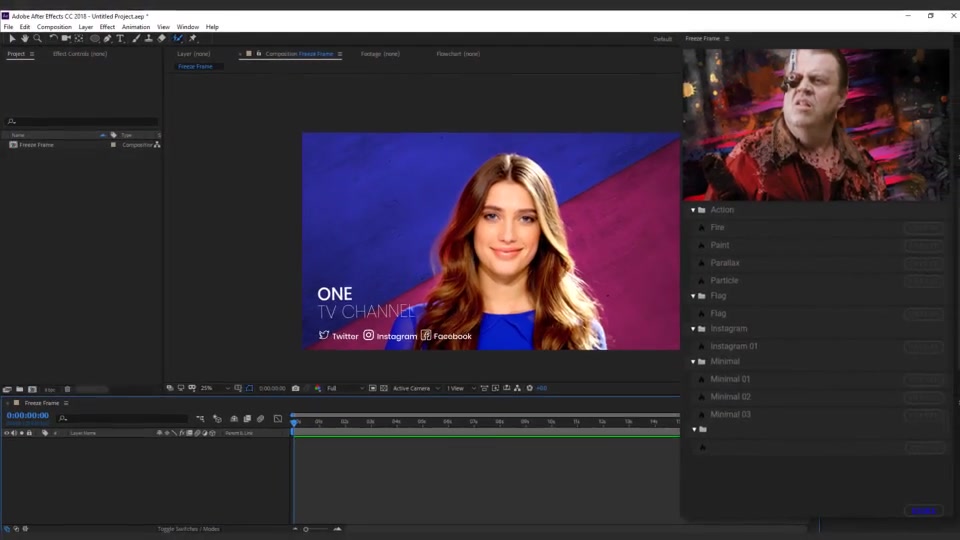Select the Eraser tool
Screen dimensions: 960x540
tap(162, 38)
